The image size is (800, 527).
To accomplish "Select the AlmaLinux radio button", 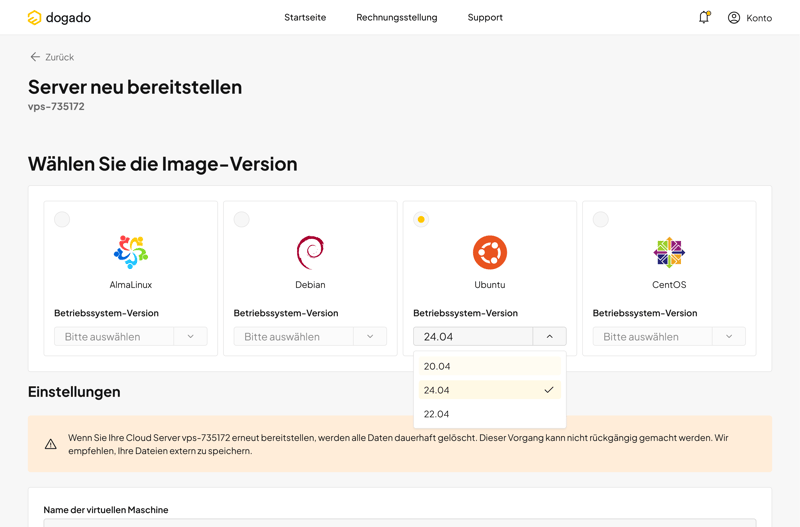I will (62, 219).
